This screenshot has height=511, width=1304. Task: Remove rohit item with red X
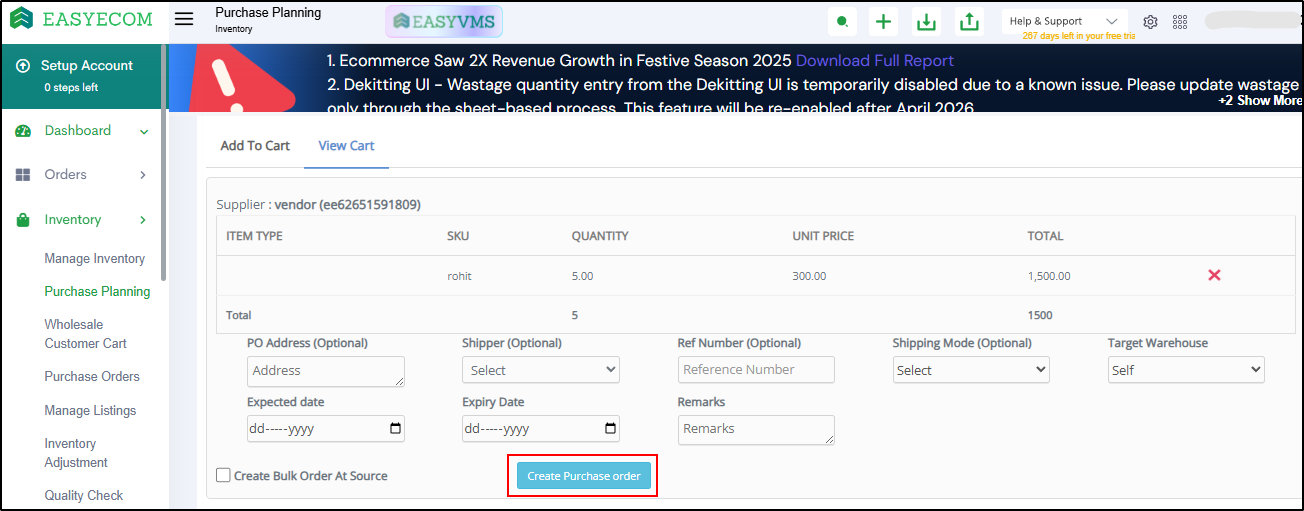click(x=1214, y=275)
